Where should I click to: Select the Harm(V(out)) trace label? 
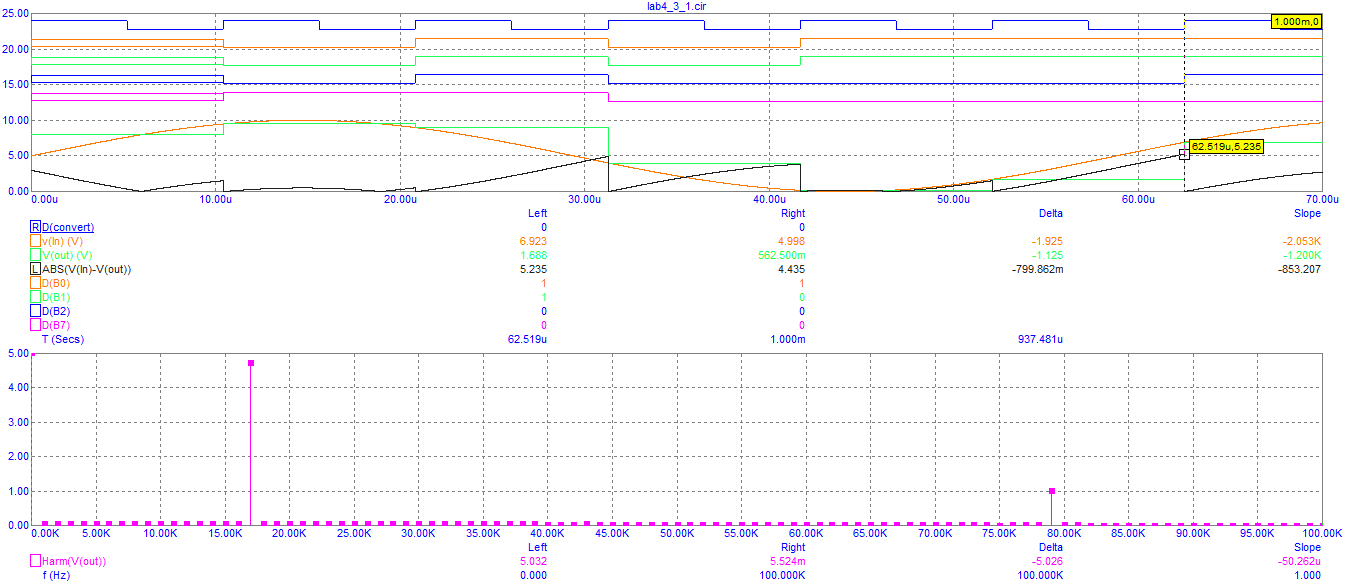click(73, 561)
